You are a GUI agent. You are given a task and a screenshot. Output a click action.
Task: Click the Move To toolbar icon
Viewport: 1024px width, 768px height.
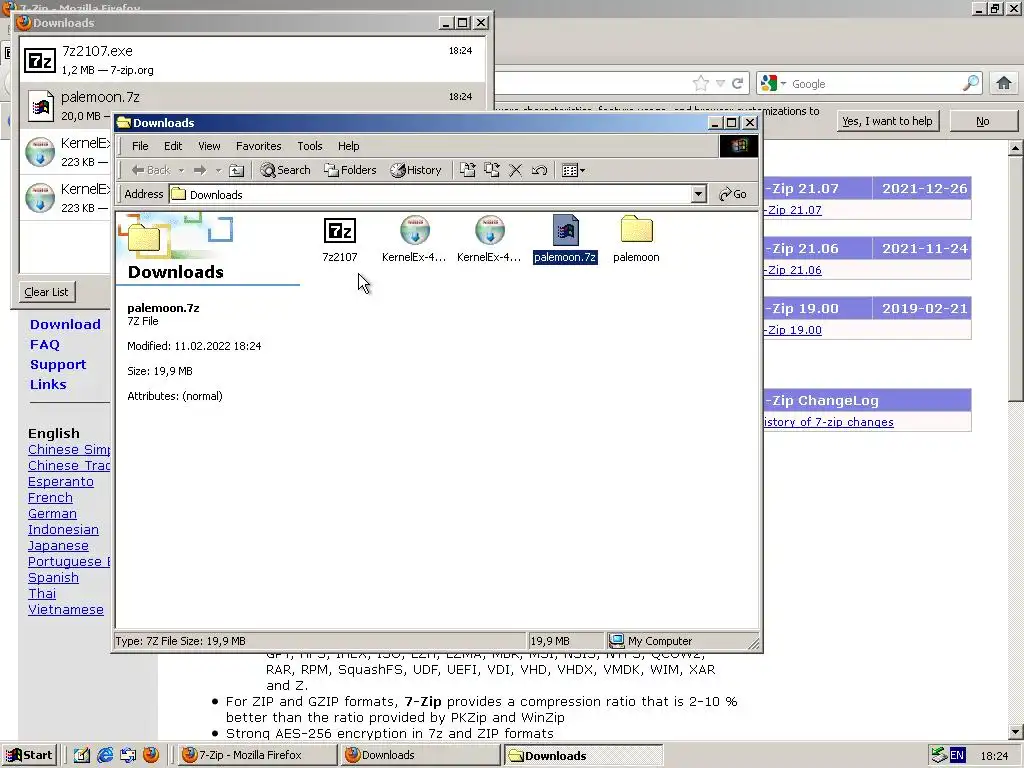click(468, 170)
